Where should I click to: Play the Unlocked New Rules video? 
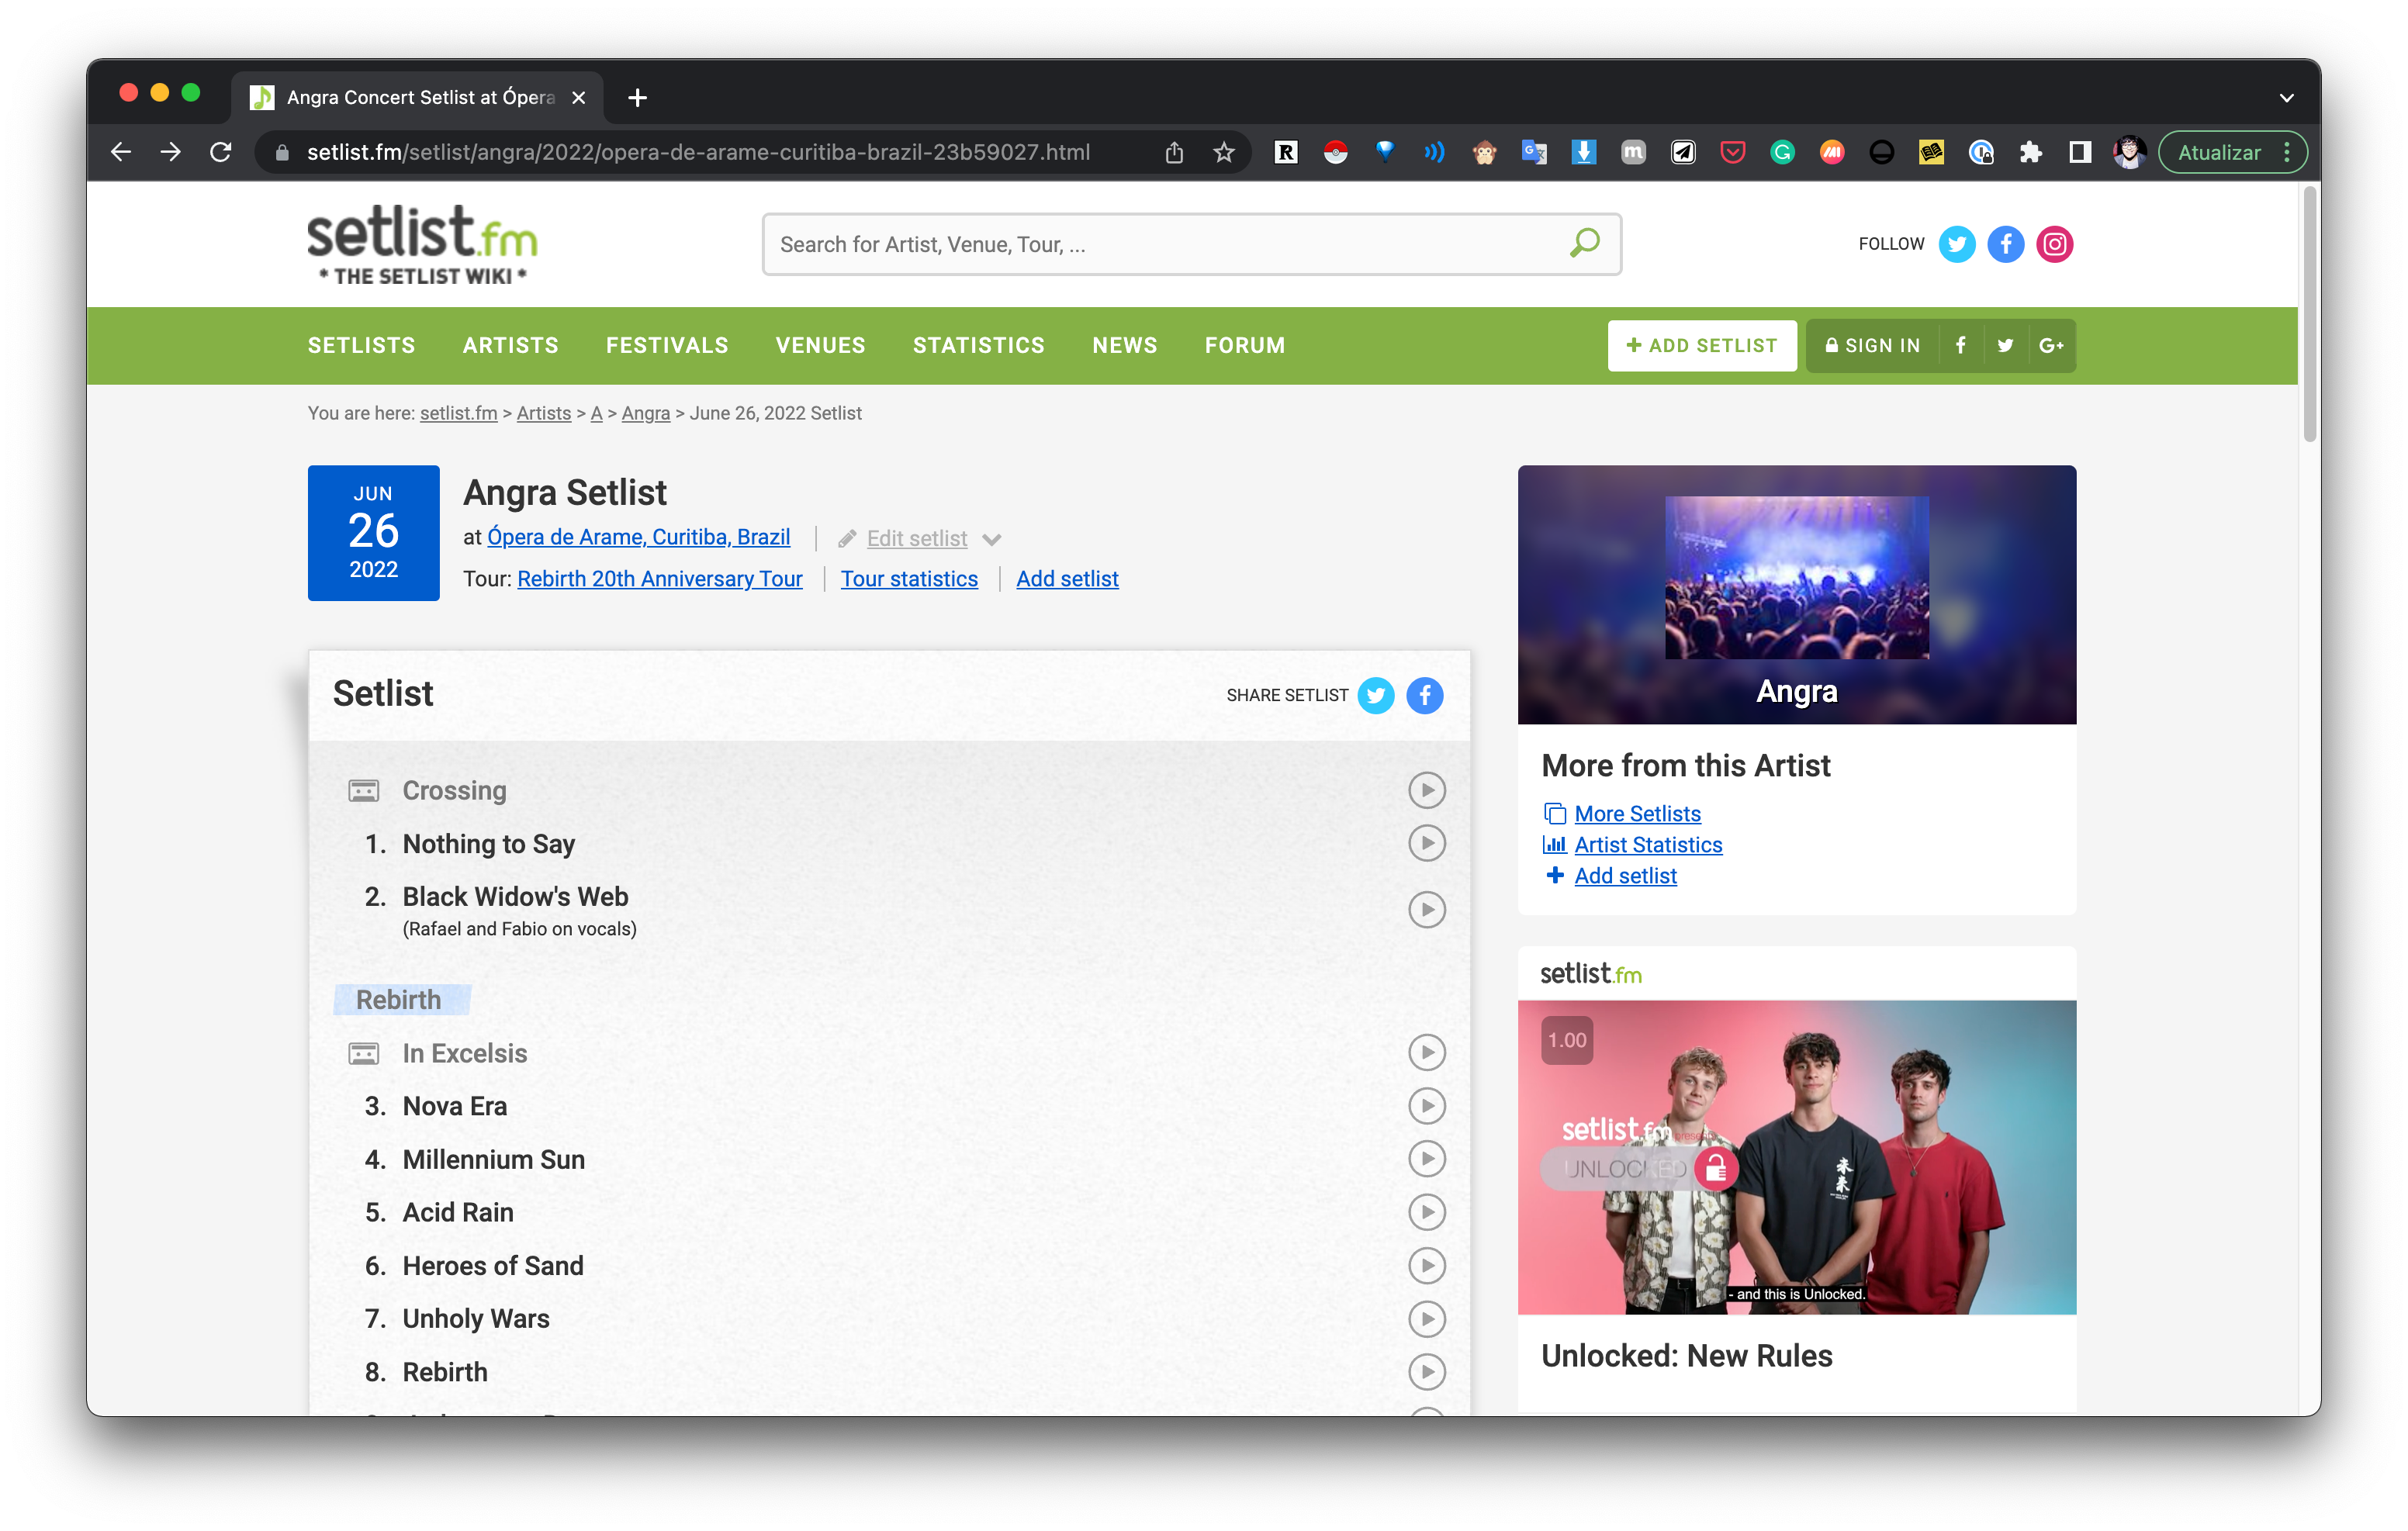click(x=1796, y=1157)
